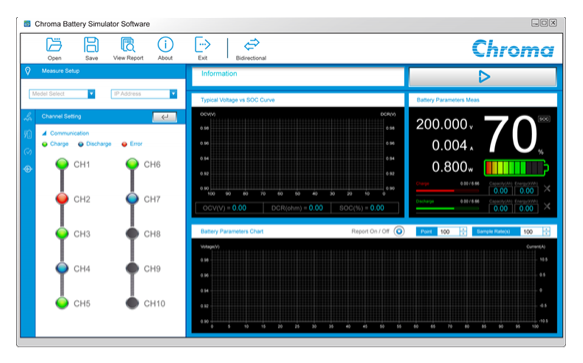Open the Model Select dropdown
The height and width of the screenshot is (363, 583).
tap(62, 94)
